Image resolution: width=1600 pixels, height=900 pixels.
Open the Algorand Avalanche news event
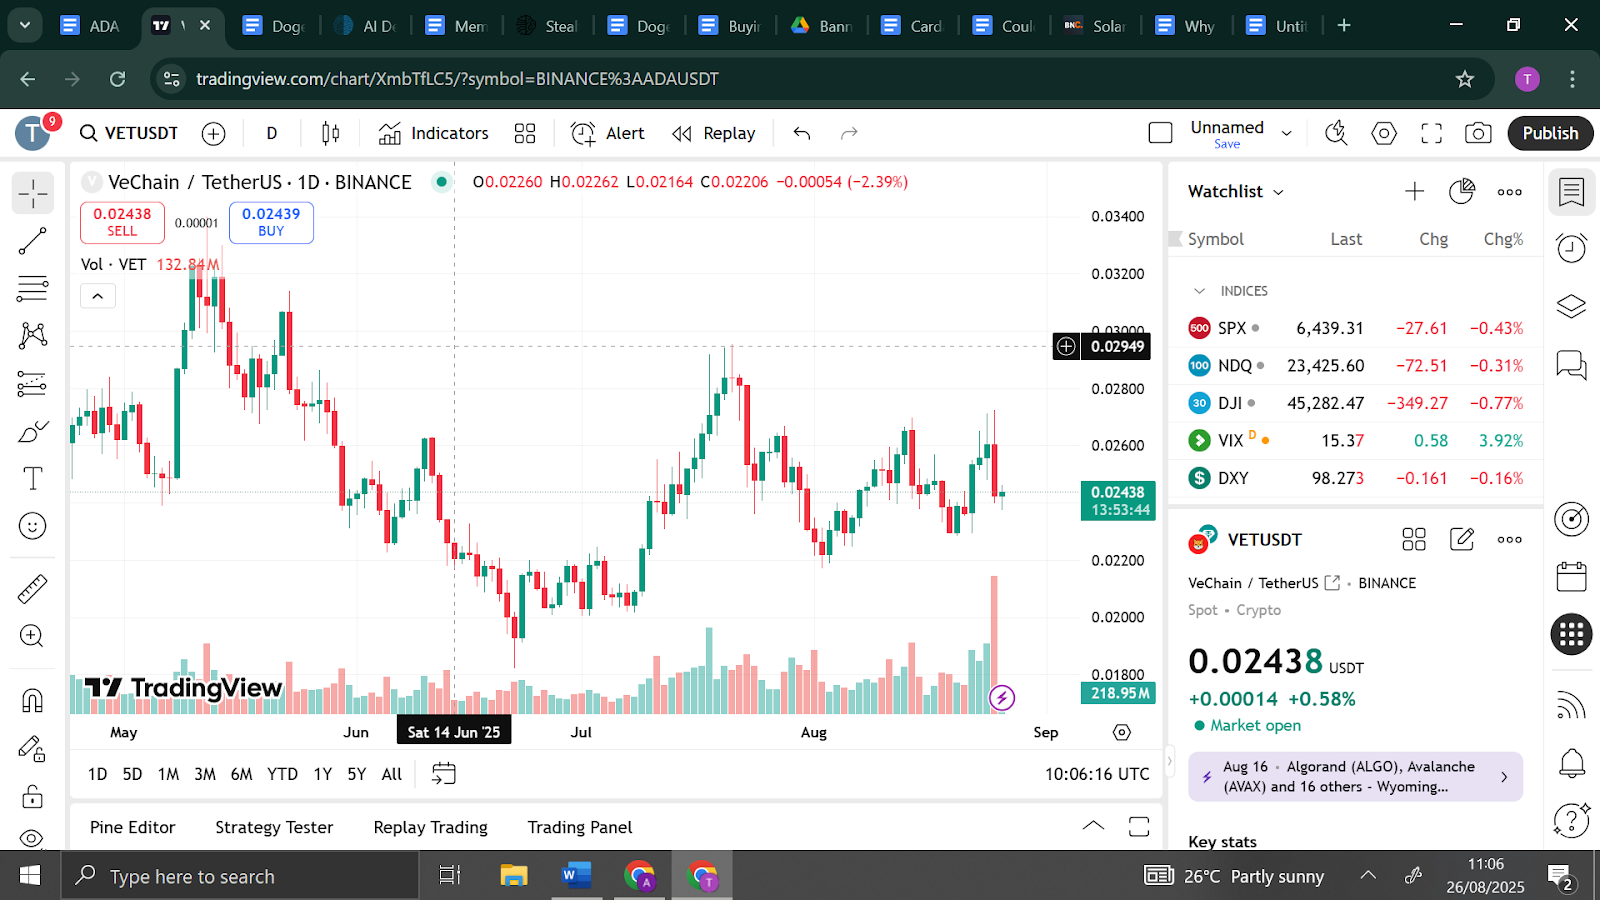[1355, 776]
